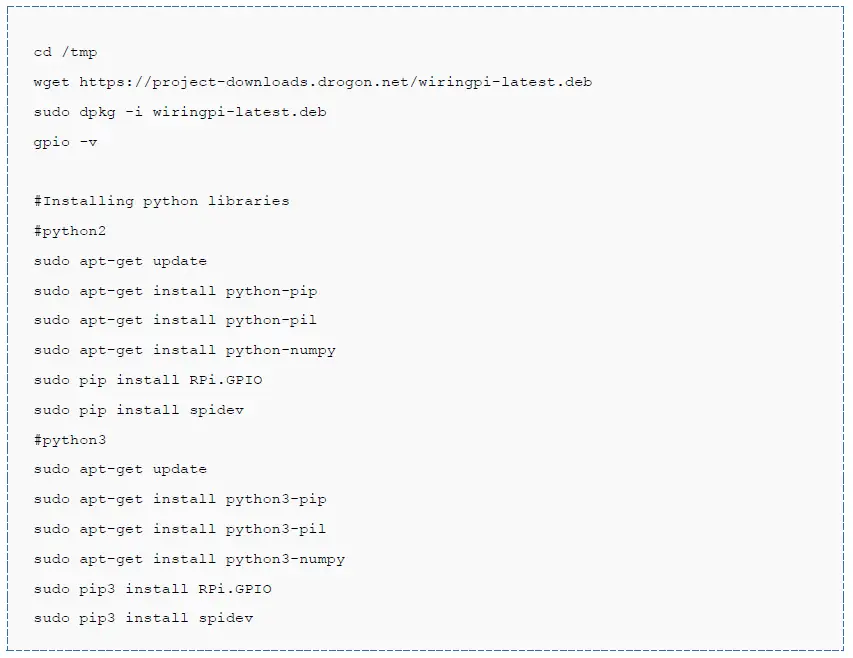Click the "sudo dpkg -i wiringpi-latest.deb" line

[x=180, y=112]
